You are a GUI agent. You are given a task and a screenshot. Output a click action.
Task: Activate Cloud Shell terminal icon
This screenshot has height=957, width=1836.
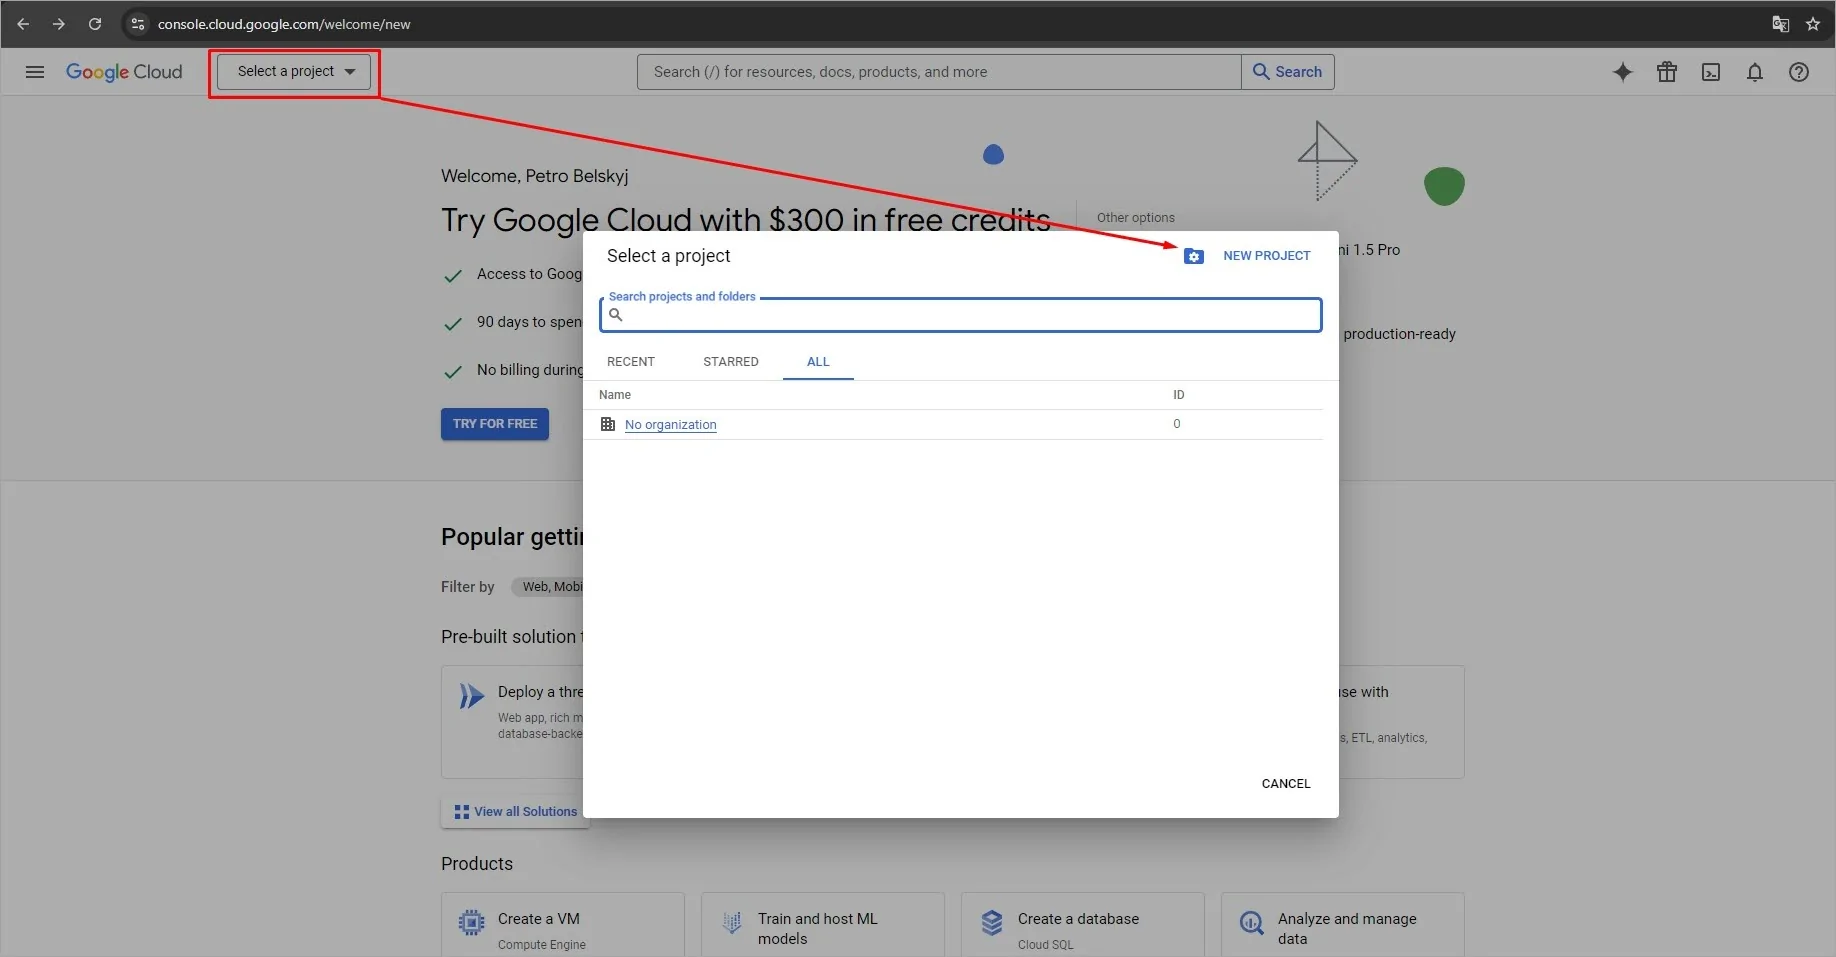click(x=1711, y=71)
